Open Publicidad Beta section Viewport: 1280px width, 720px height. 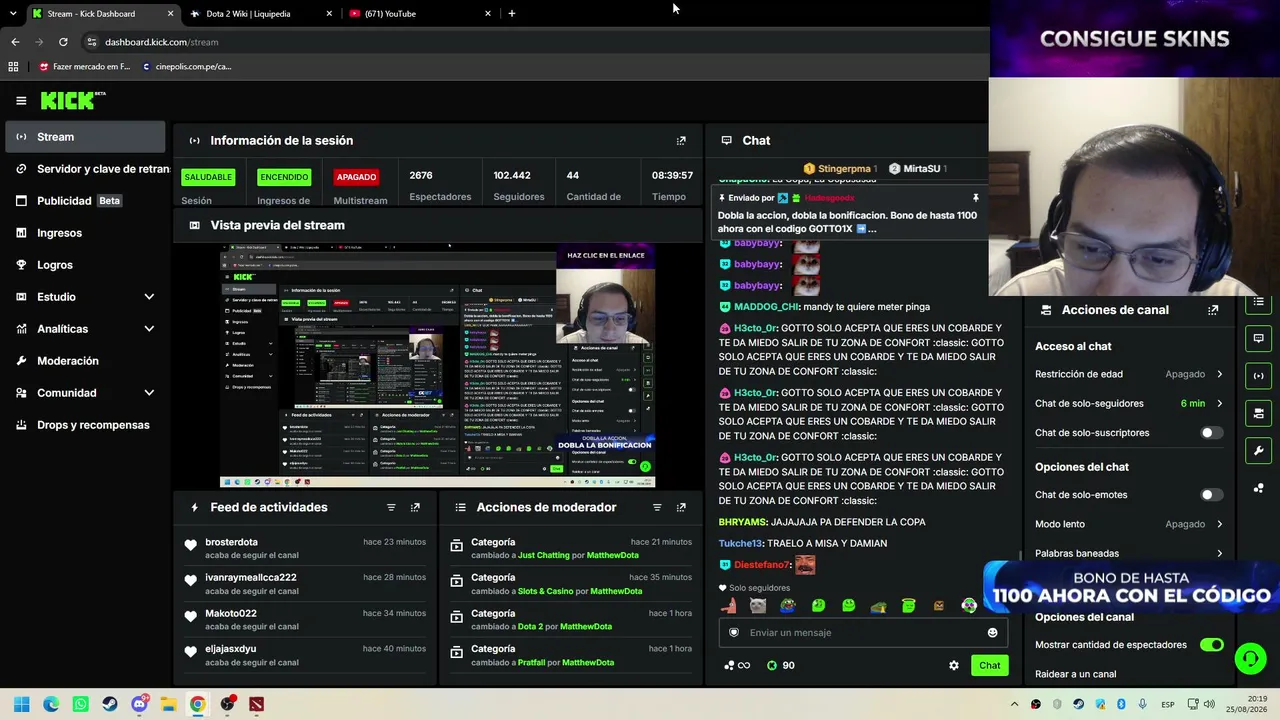(85, 201)
